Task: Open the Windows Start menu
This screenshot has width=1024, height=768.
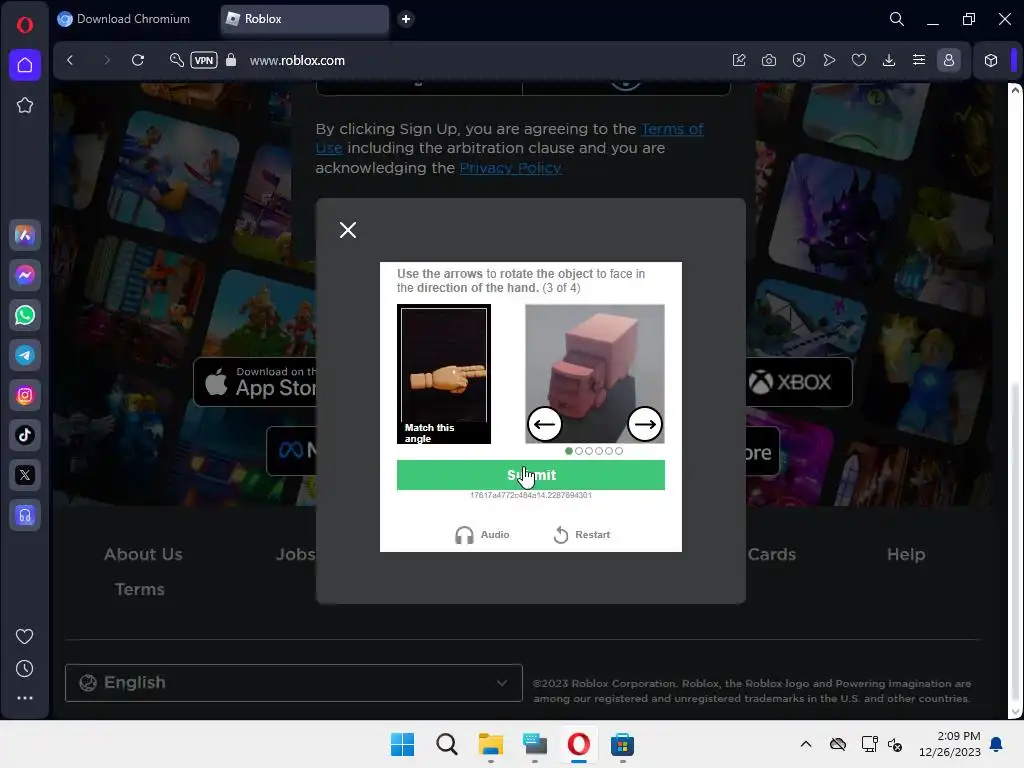Action: point(402,744)
